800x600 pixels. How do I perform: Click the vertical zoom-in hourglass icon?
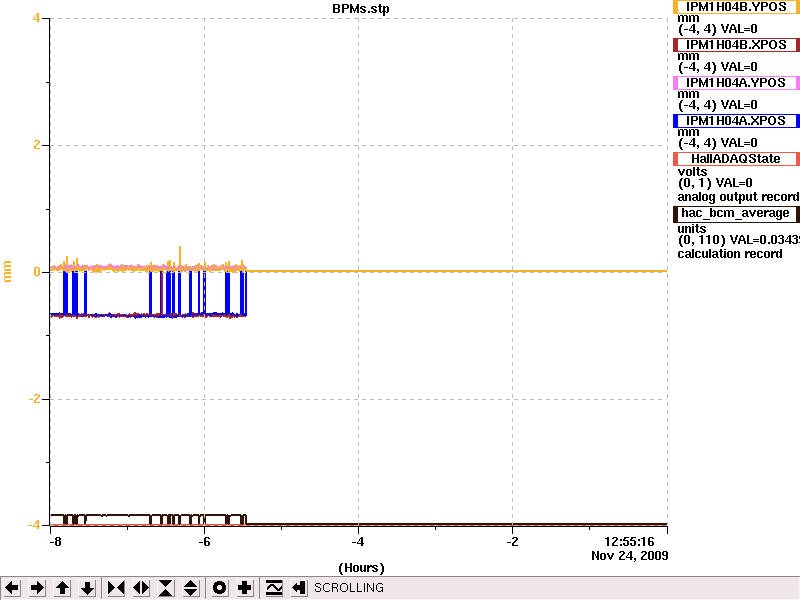click(166, 588)
